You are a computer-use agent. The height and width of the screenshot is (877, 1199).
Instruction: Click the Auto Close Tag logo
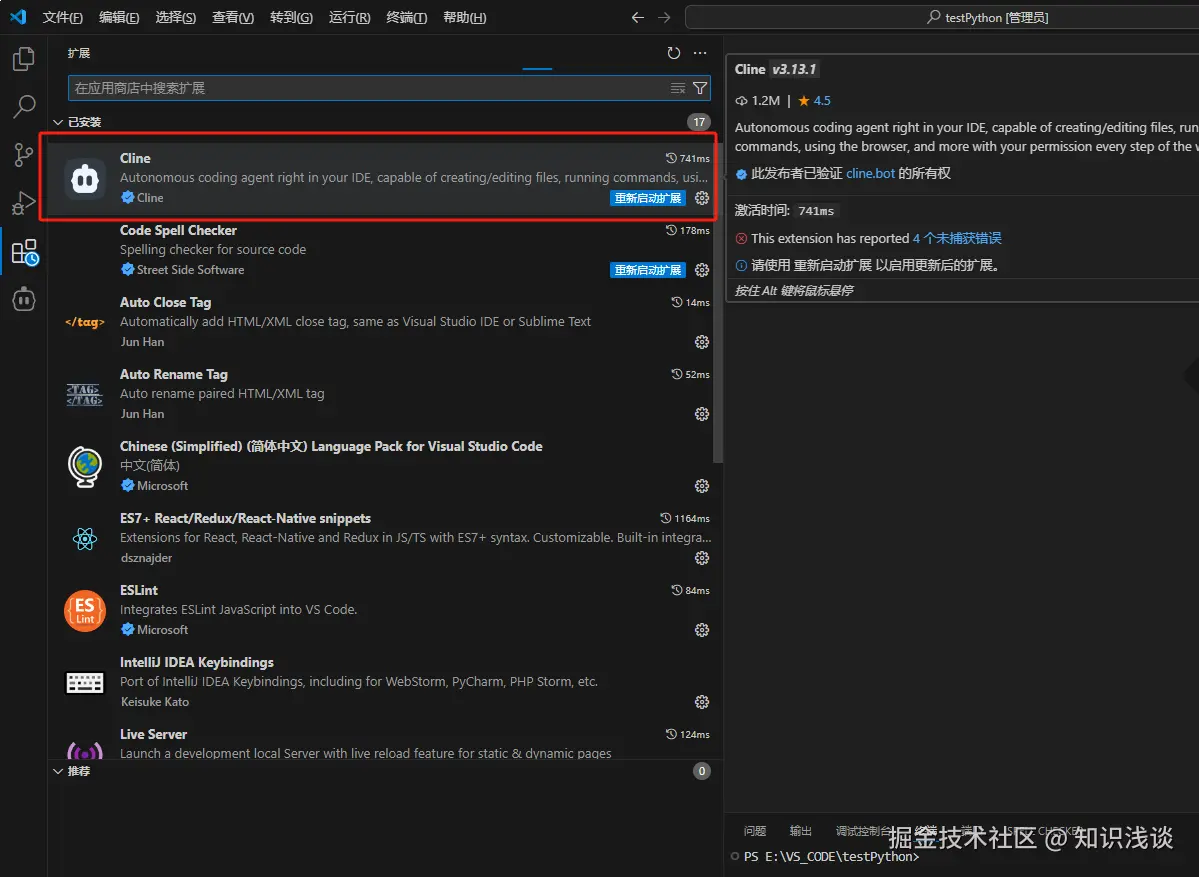click(85, 322)
